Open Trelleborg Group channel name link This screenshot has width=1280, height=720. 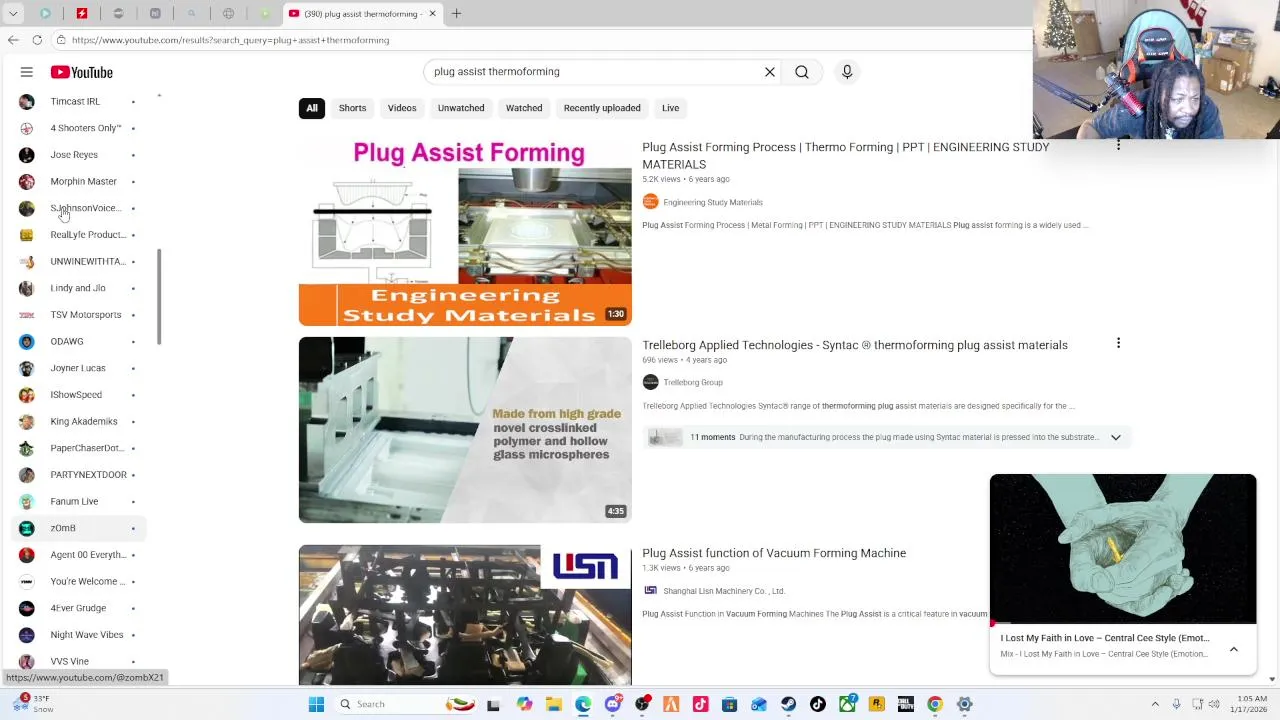tap(693, 382)
